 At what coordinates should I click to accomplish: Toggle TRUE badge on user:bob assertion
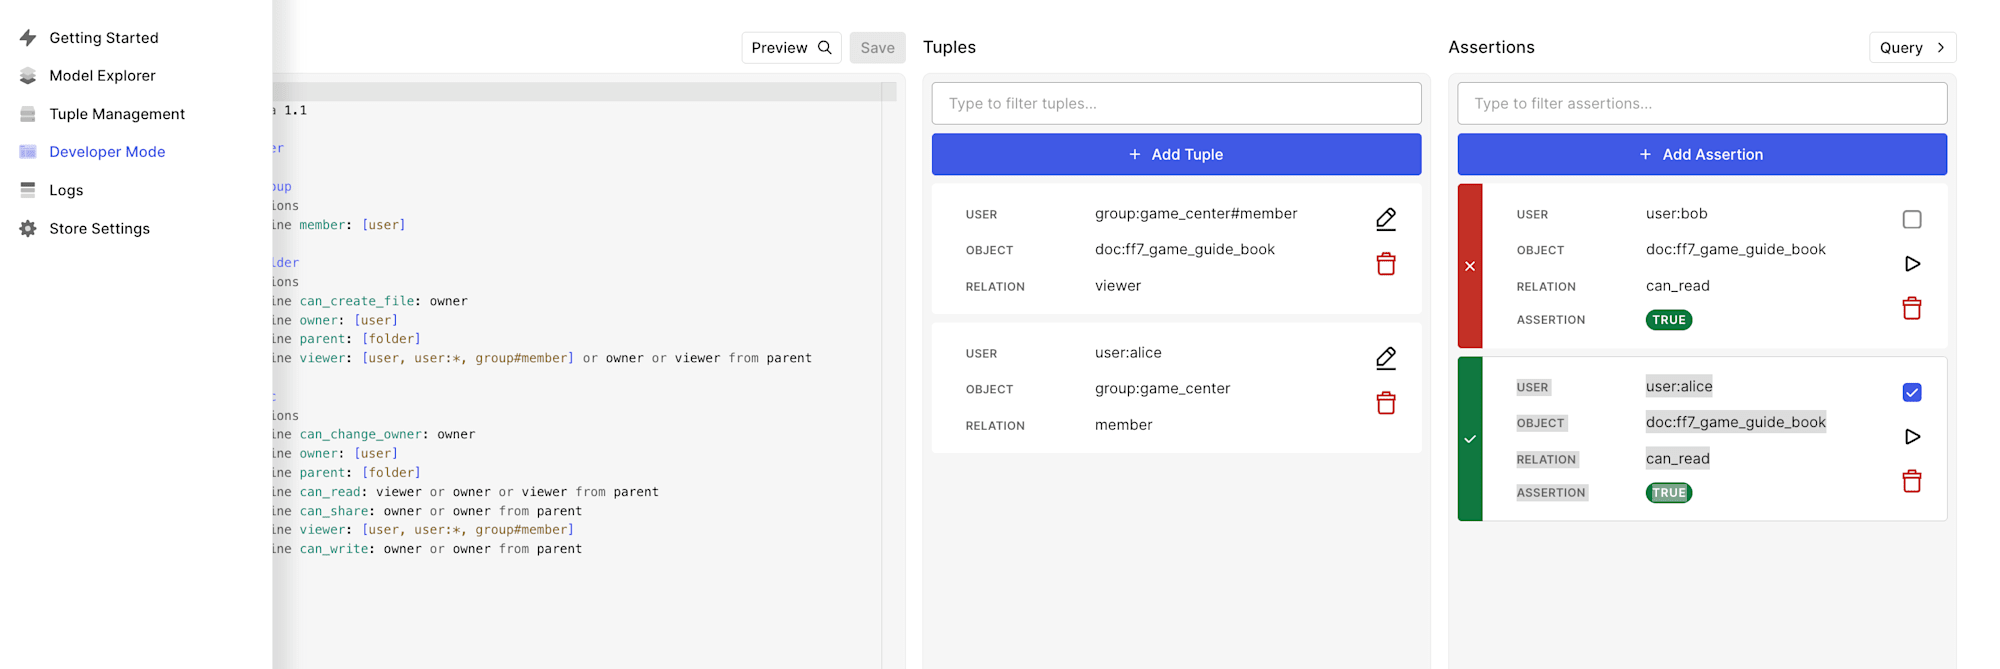1668,320
